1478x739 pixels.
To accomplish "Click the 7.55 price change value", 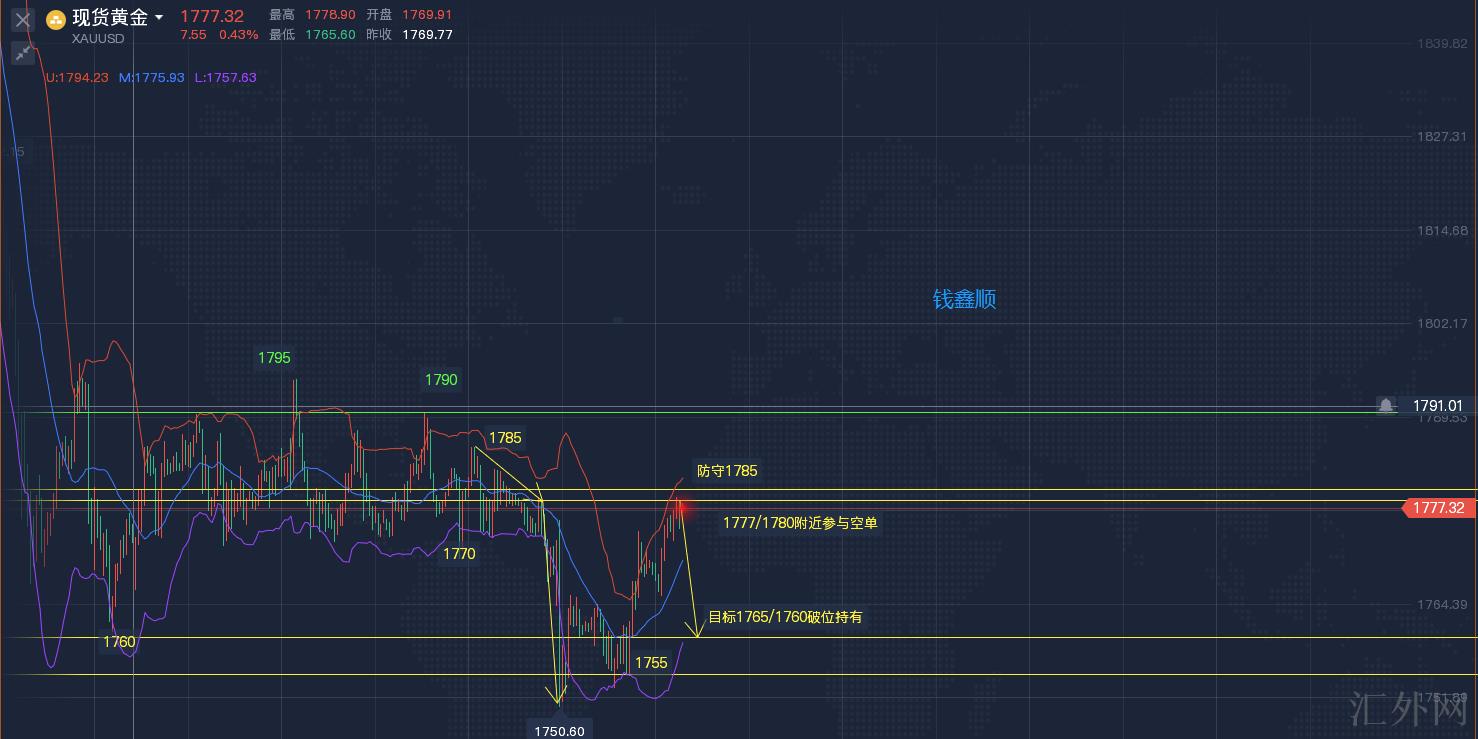I will pos(193,35).
